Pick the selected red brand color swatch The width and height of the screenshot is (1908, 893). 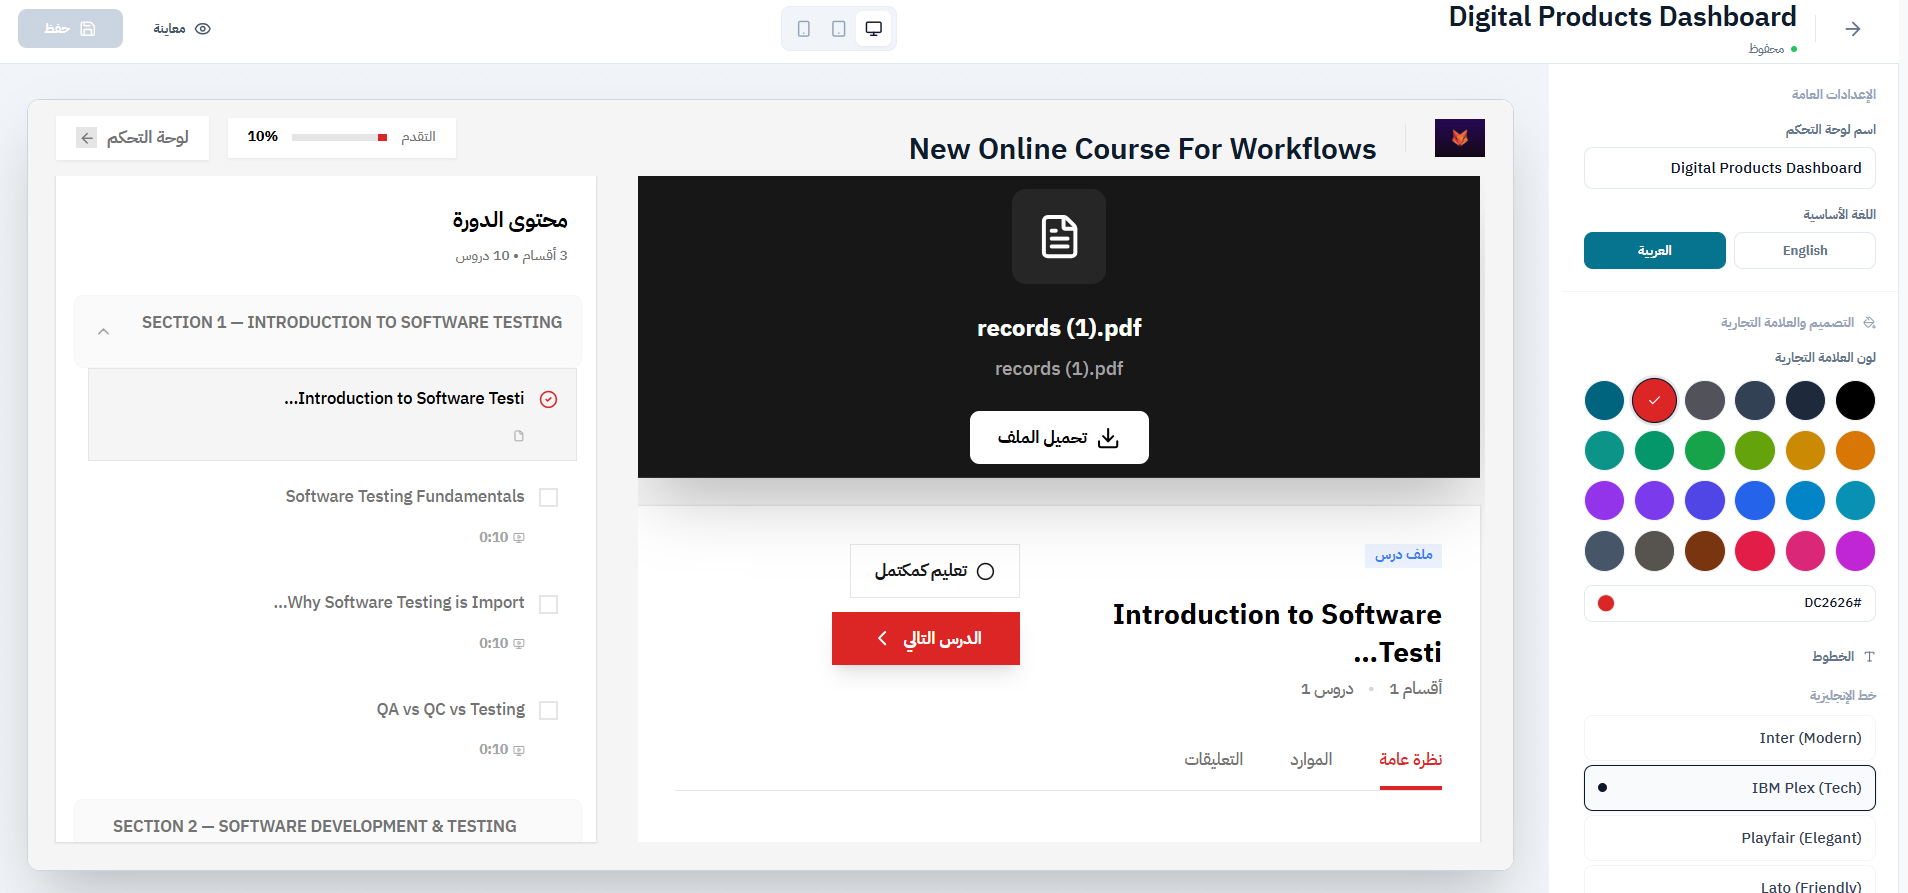(1655, 401)
